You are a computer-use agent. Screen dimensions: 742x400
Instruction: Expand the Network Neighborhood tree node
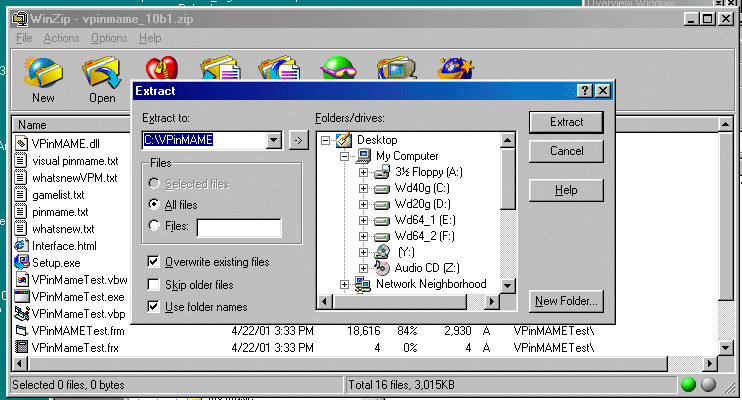pos(346,284)
